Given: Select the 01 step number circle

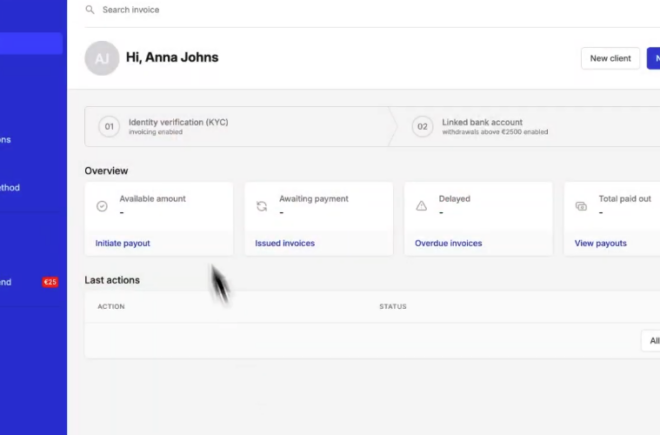Looking at the screenshot, I should click(x=108, y=127).
